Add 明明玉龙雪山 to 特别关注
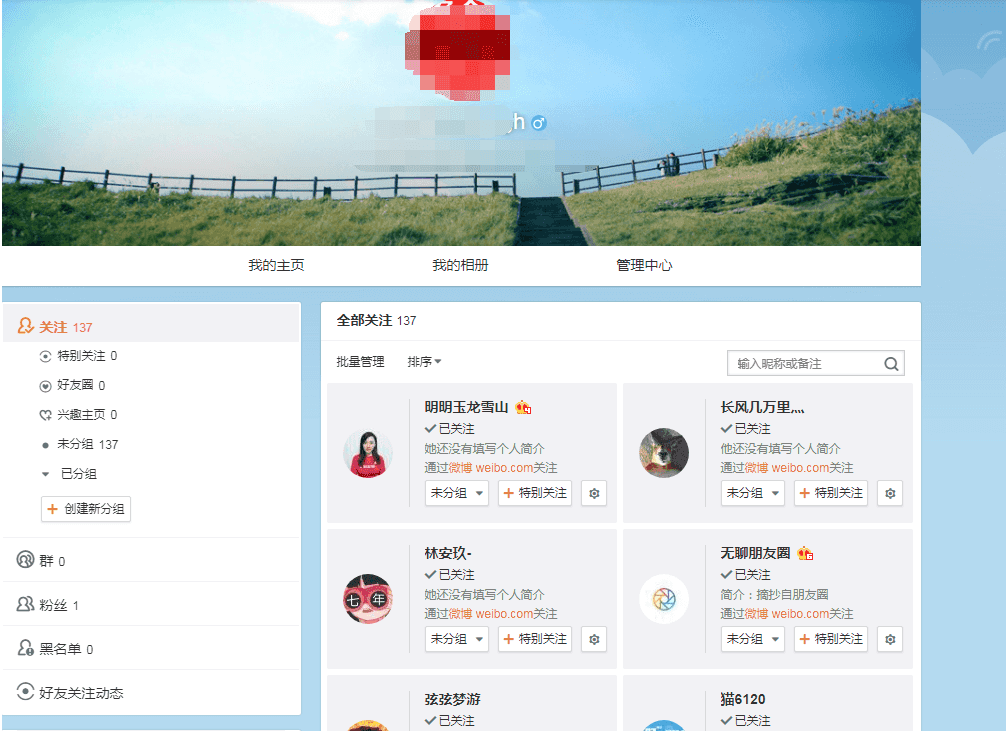 click(x=535, y=493)
